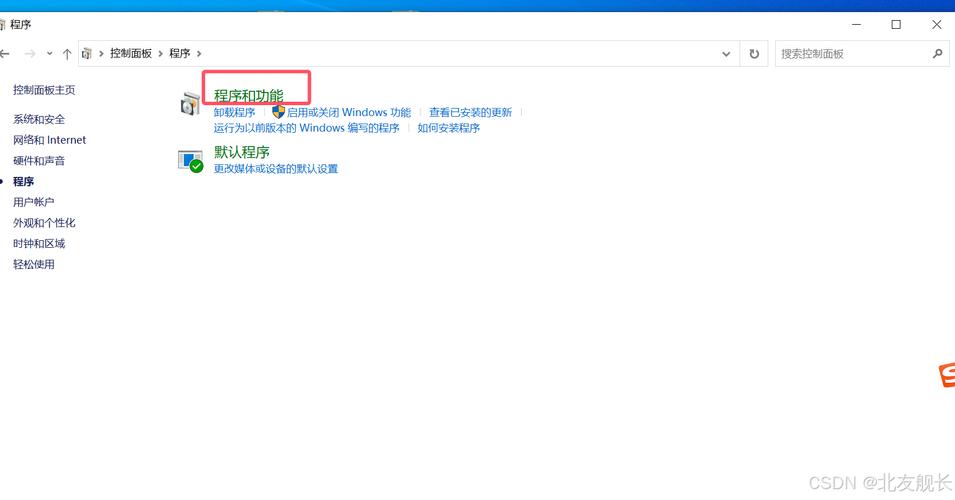Click the Sogou input method icon
955x500 pixels.
[947, 375]
